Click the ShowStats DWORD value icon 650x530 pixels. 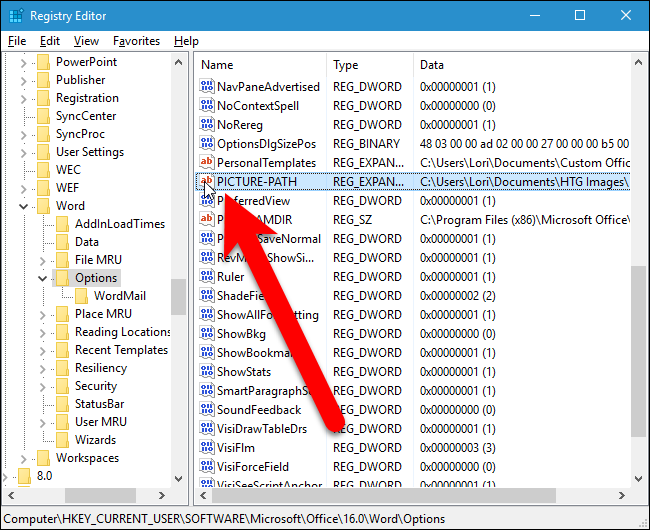pyautogui.click(x=206, y=371)
